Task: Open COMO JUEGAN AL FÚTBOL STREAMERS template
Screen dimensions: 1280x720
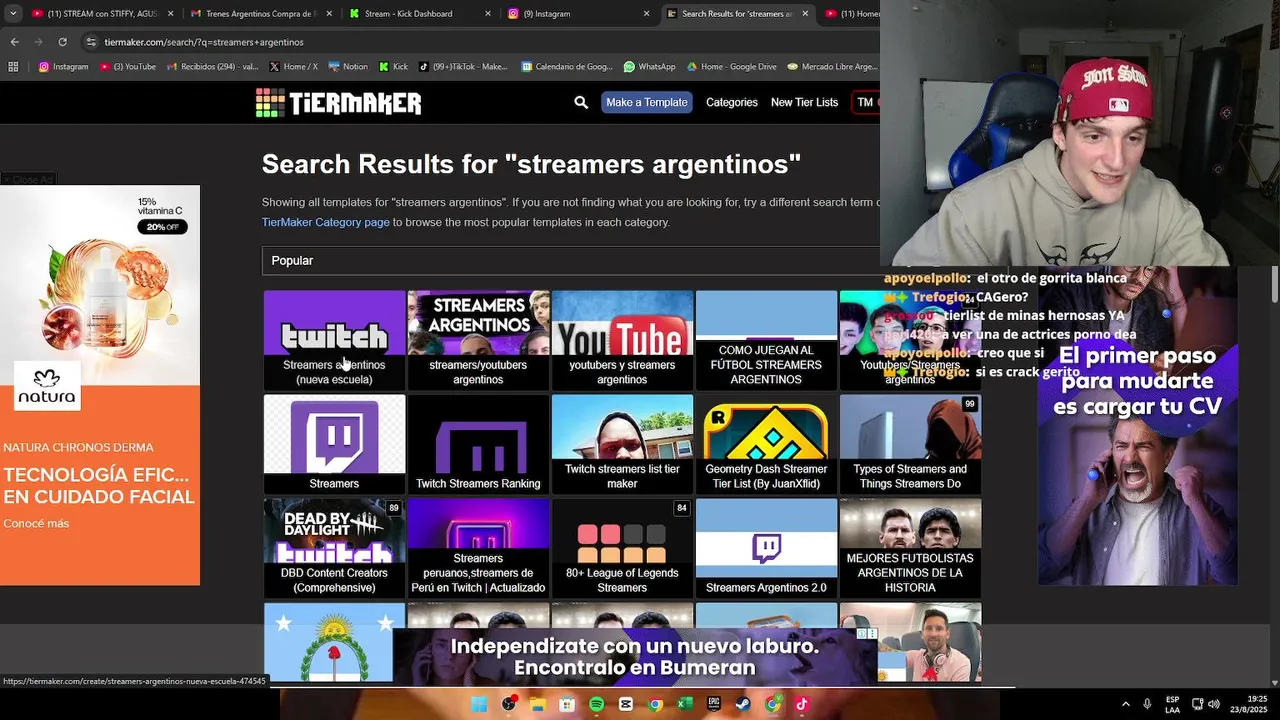Action: tap(766, 340)
